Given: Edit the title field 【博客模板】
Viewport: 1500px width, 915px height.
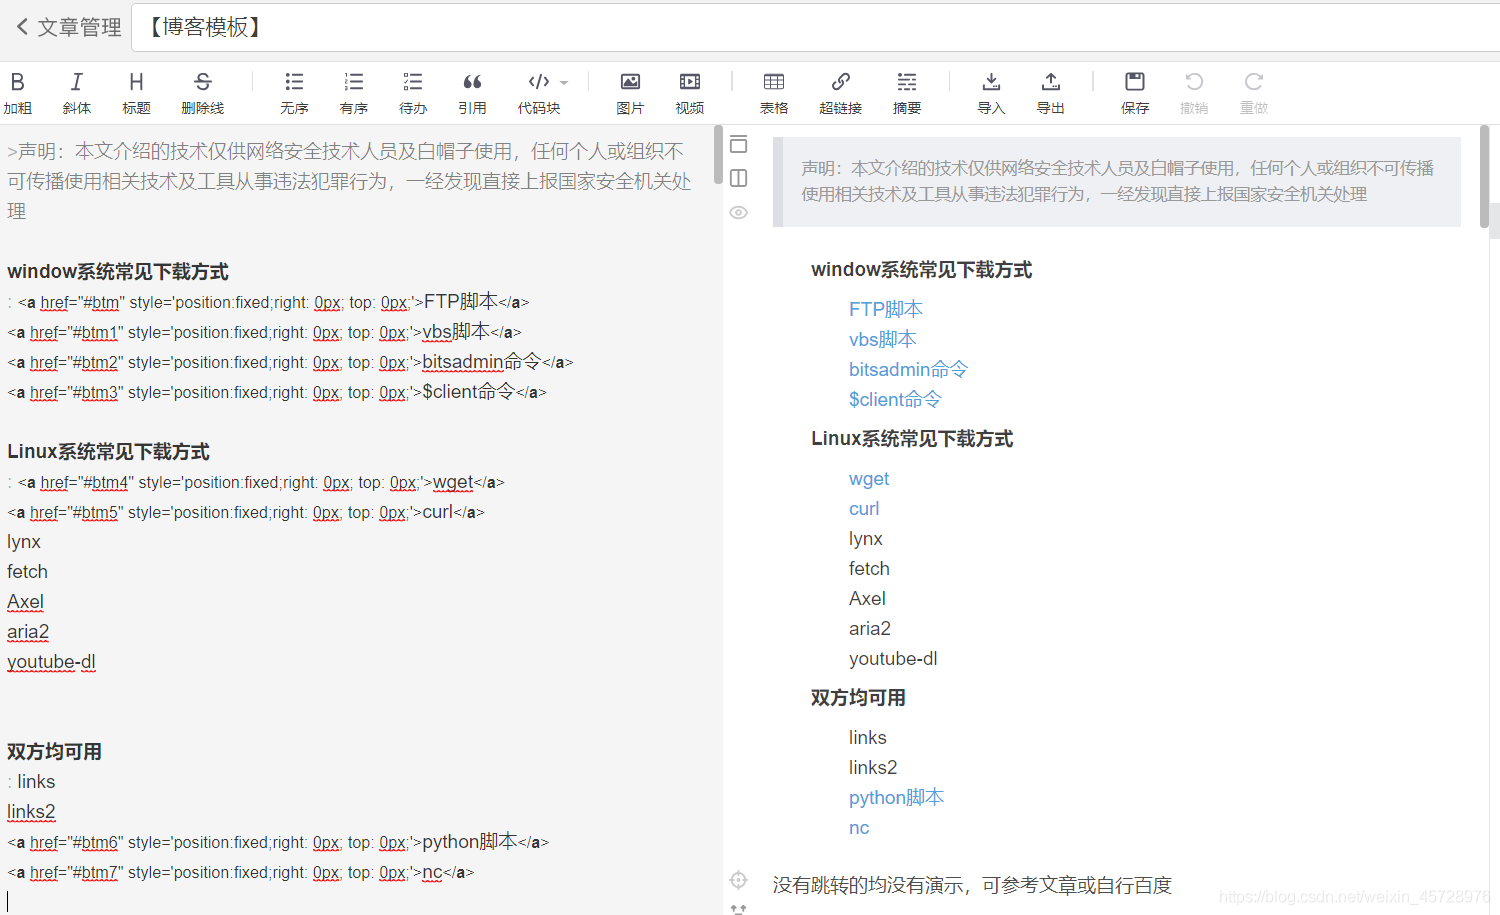Looking at the screenshot, I should [x=815, y=27].
